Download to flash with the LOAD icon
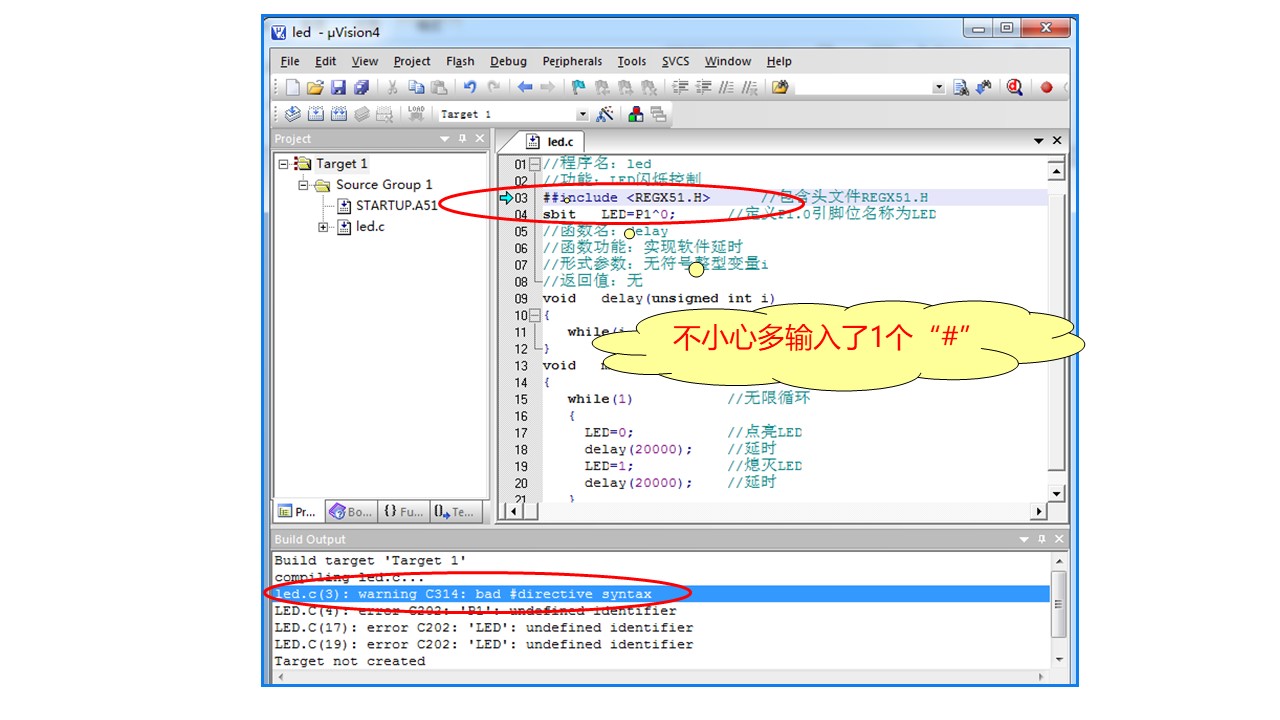Image resolution: width=1280 pixels, height=720 pixels. pos(416,114)
